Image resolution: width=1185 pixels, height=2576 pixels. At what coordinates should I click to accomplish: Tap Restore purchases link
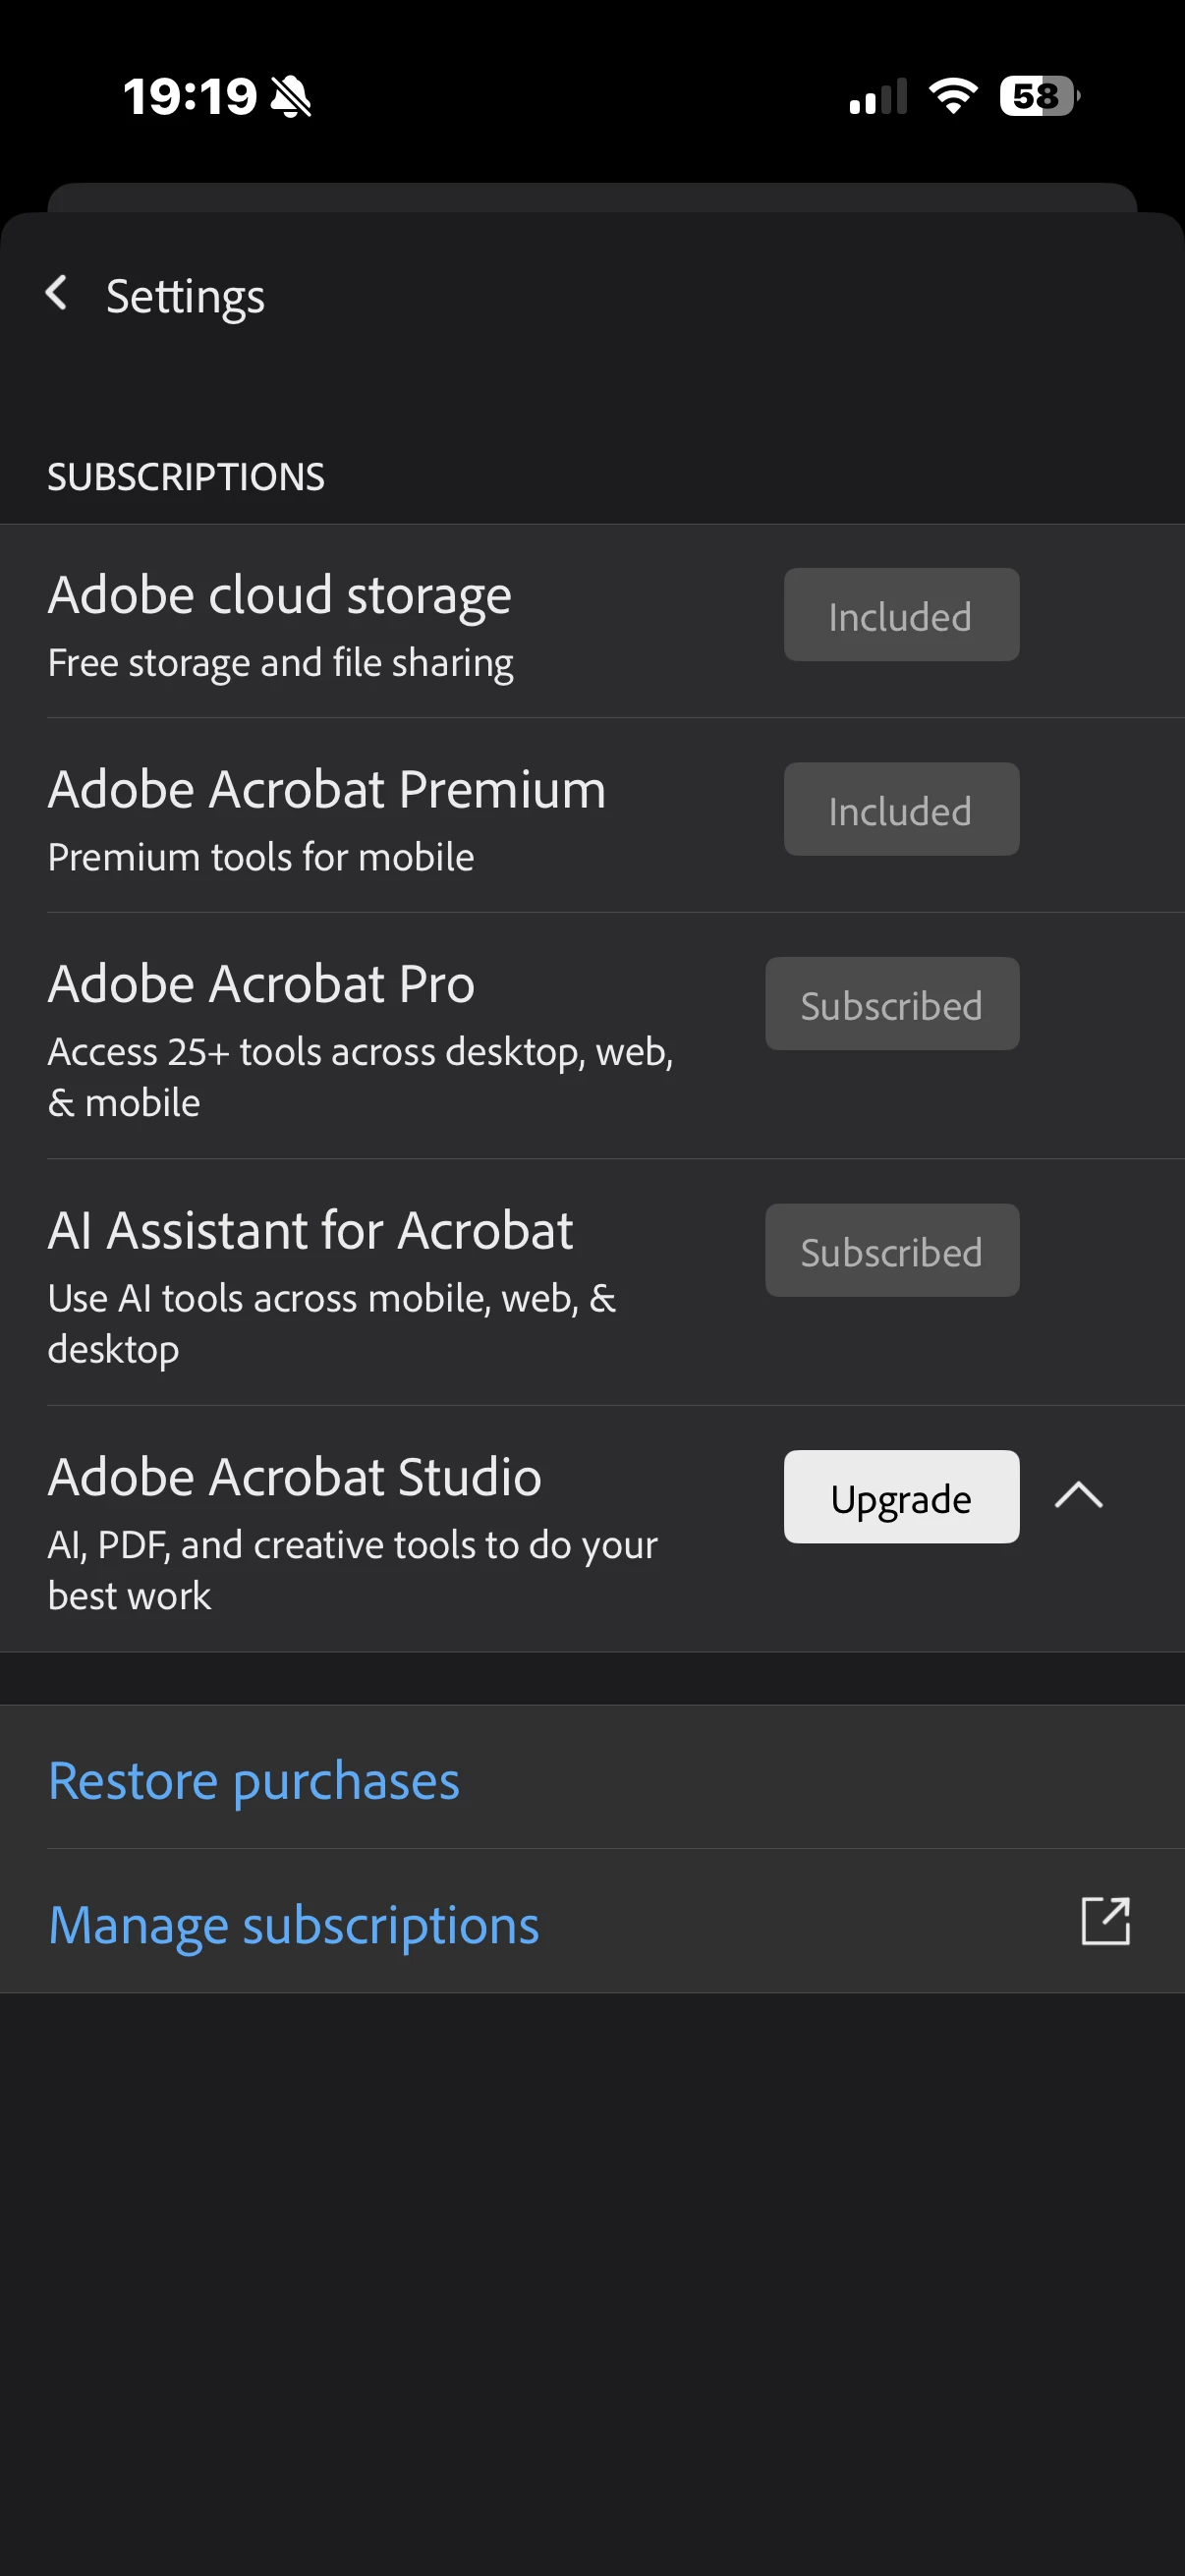click(254, 1780)
